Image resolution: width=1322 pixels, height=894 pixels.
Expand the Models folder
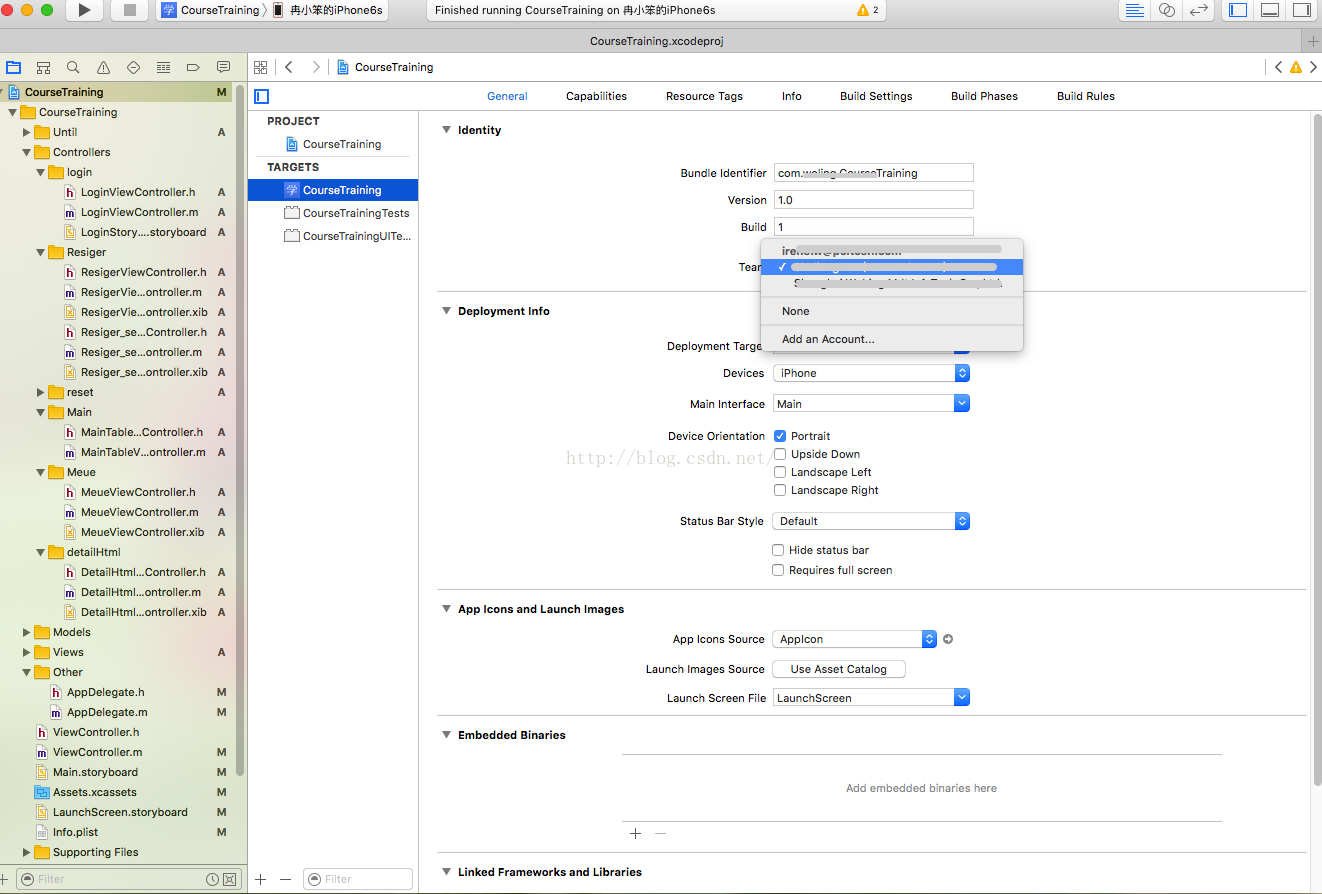(27, 632)
